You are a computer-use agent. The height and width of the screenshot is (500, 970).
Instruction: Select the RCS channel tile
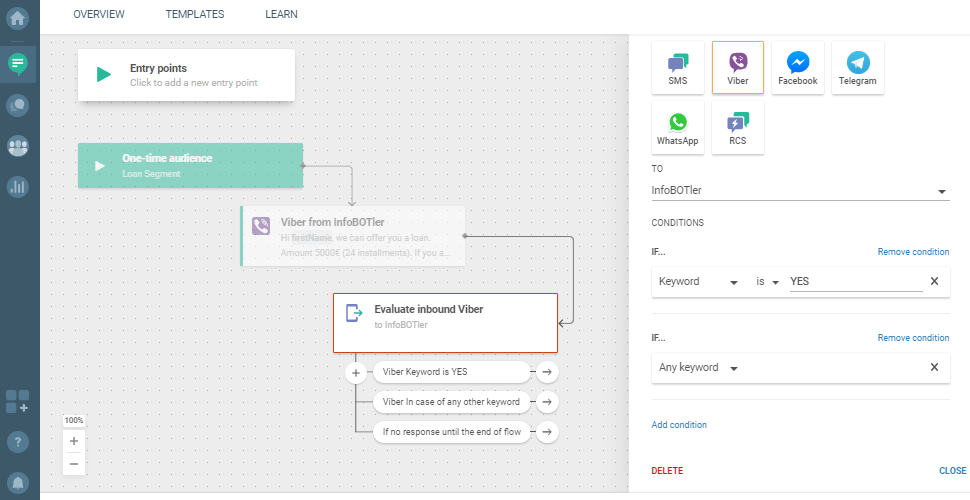pos(738,128)
